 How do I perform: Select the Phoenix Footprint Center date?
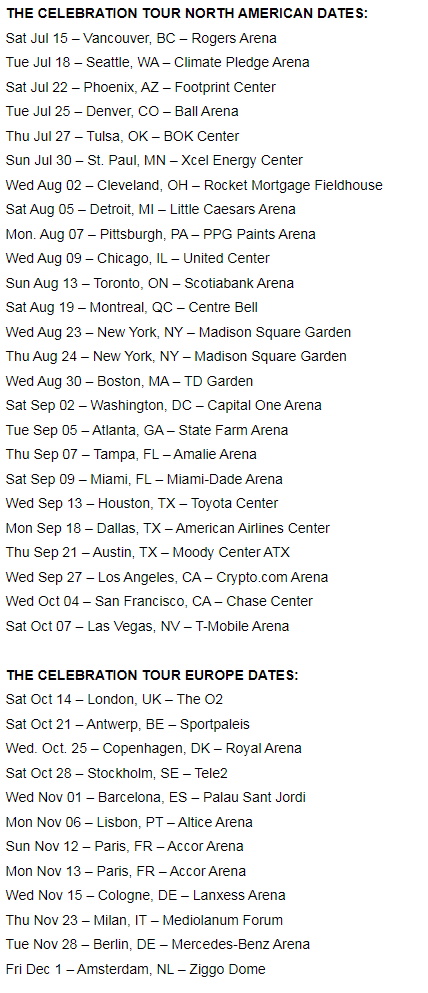(x=141, y=87)
